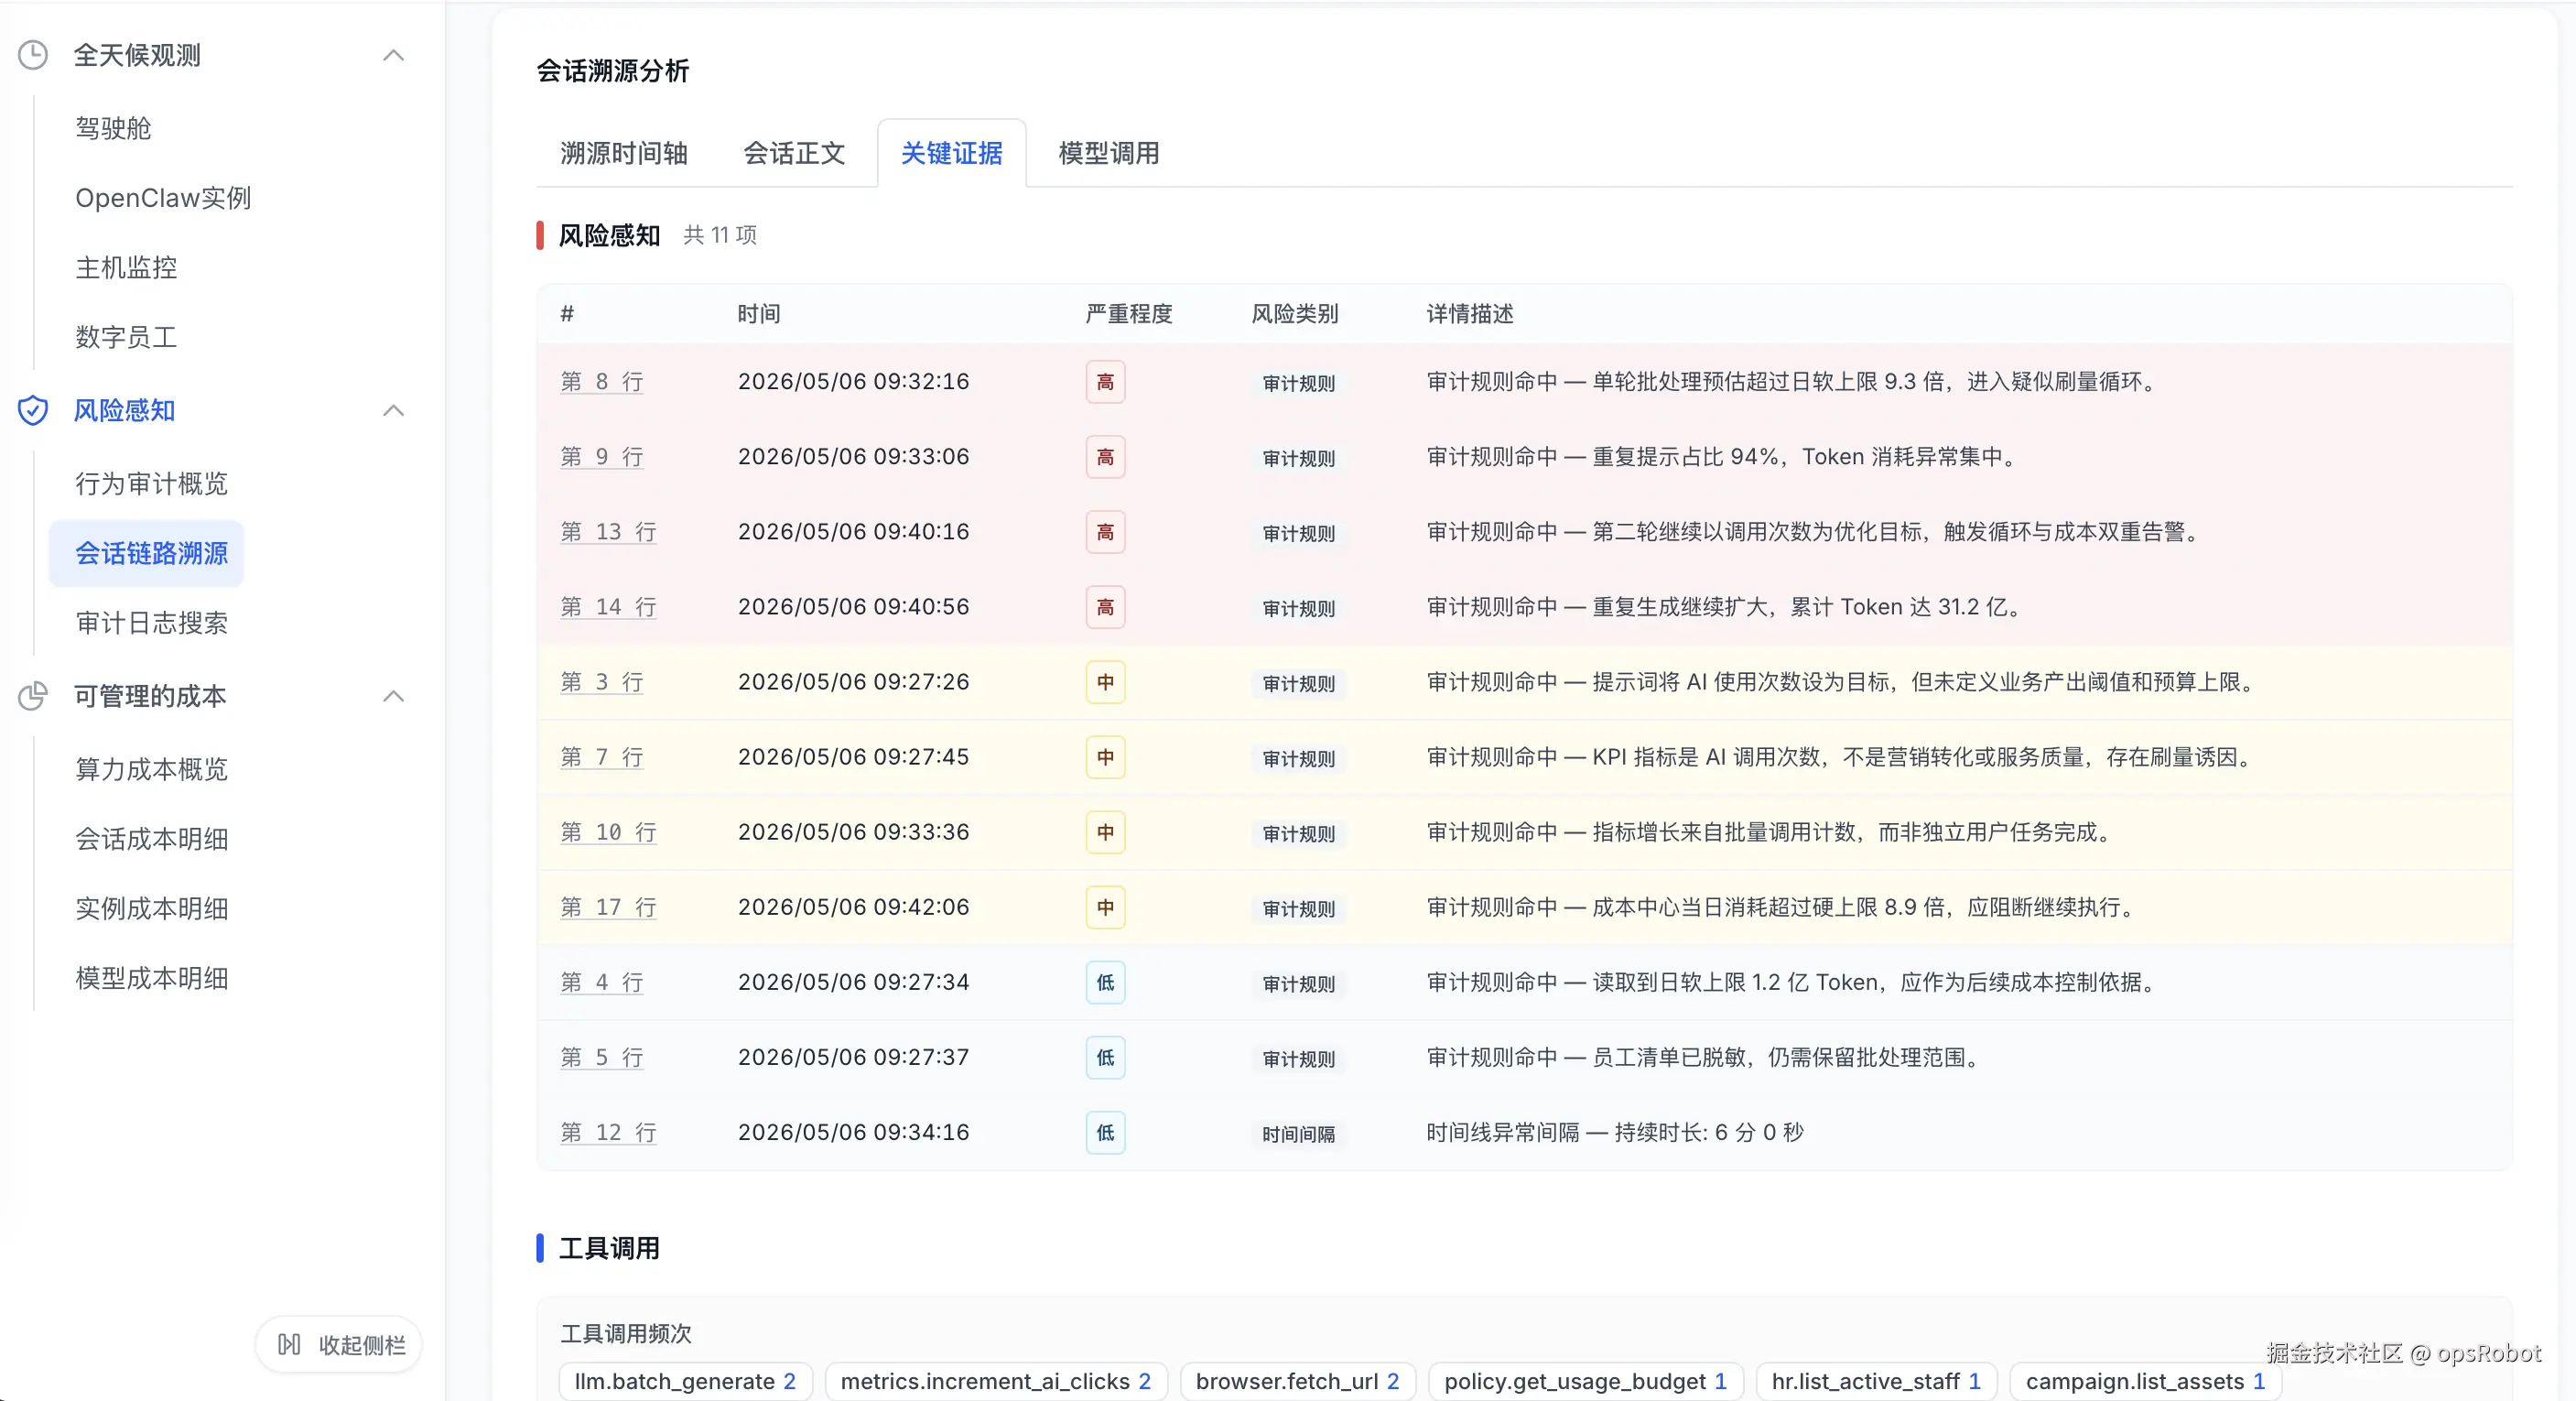Click the pie chart icon beside 可管理的成本
The image size is (2576, 1401).
point(33,696)
